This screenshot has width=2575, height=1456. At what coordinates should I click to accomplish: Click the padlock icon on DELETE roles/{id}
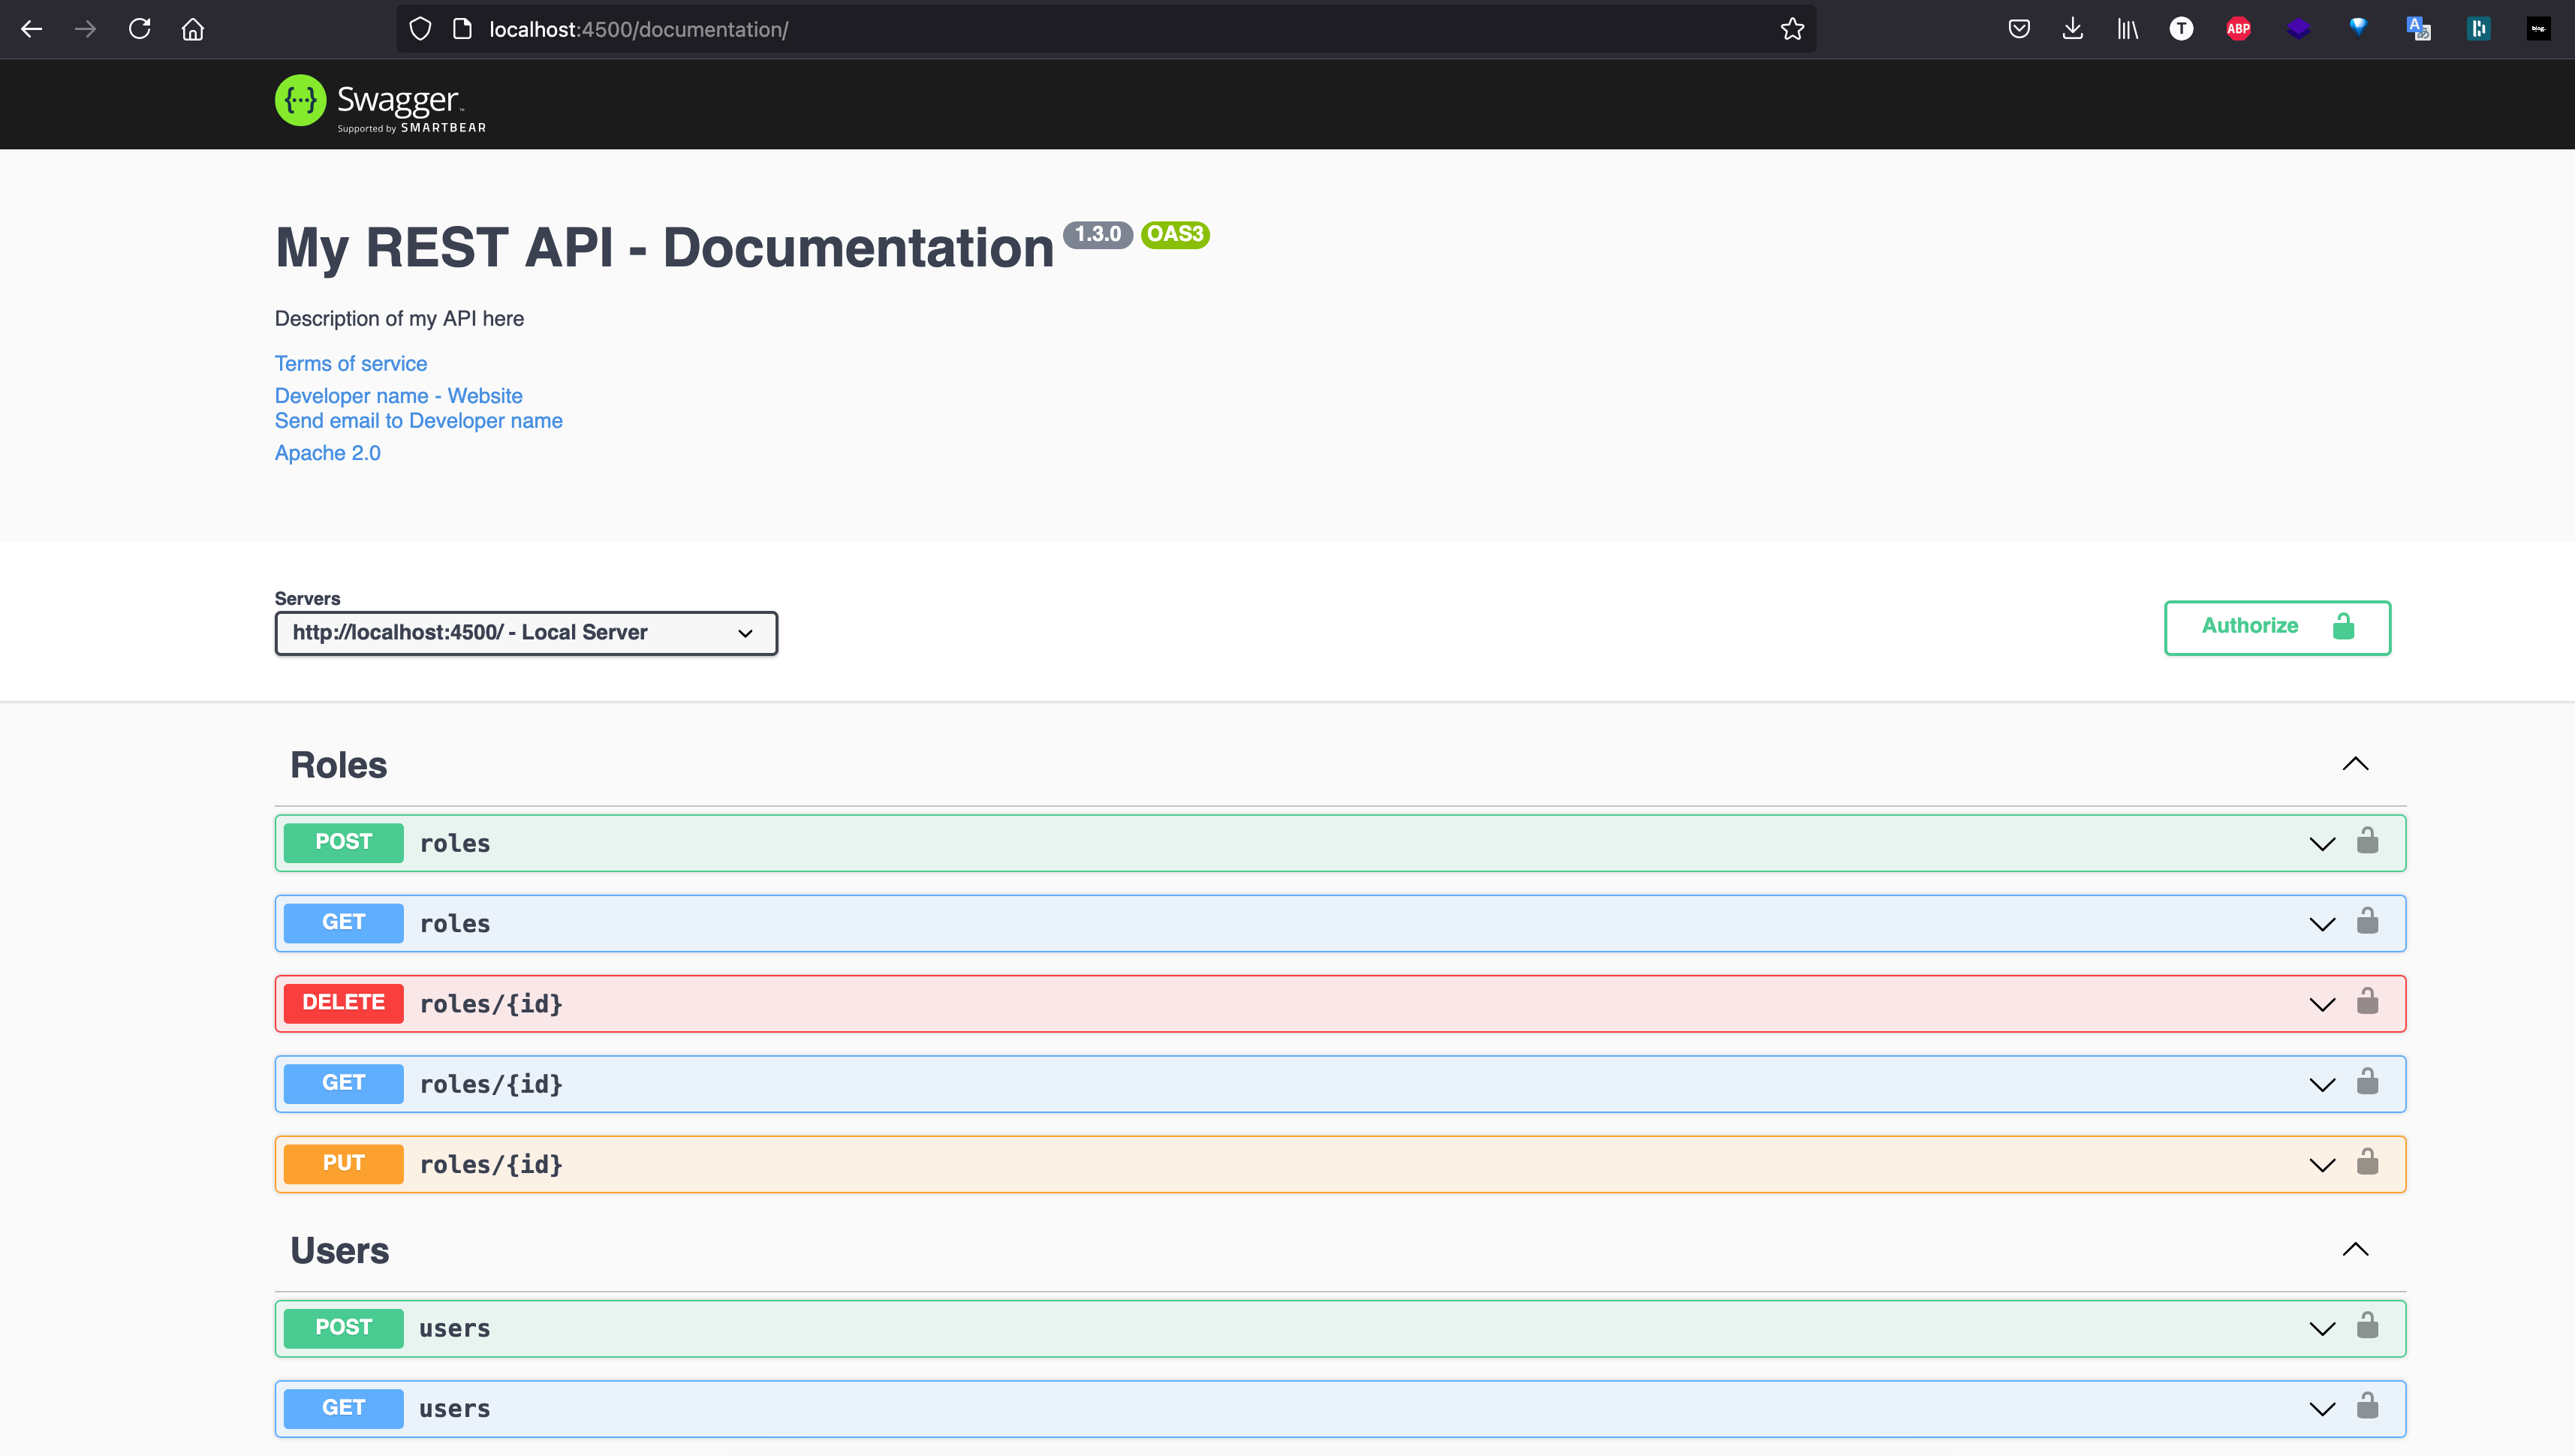coord(2368,1002)
